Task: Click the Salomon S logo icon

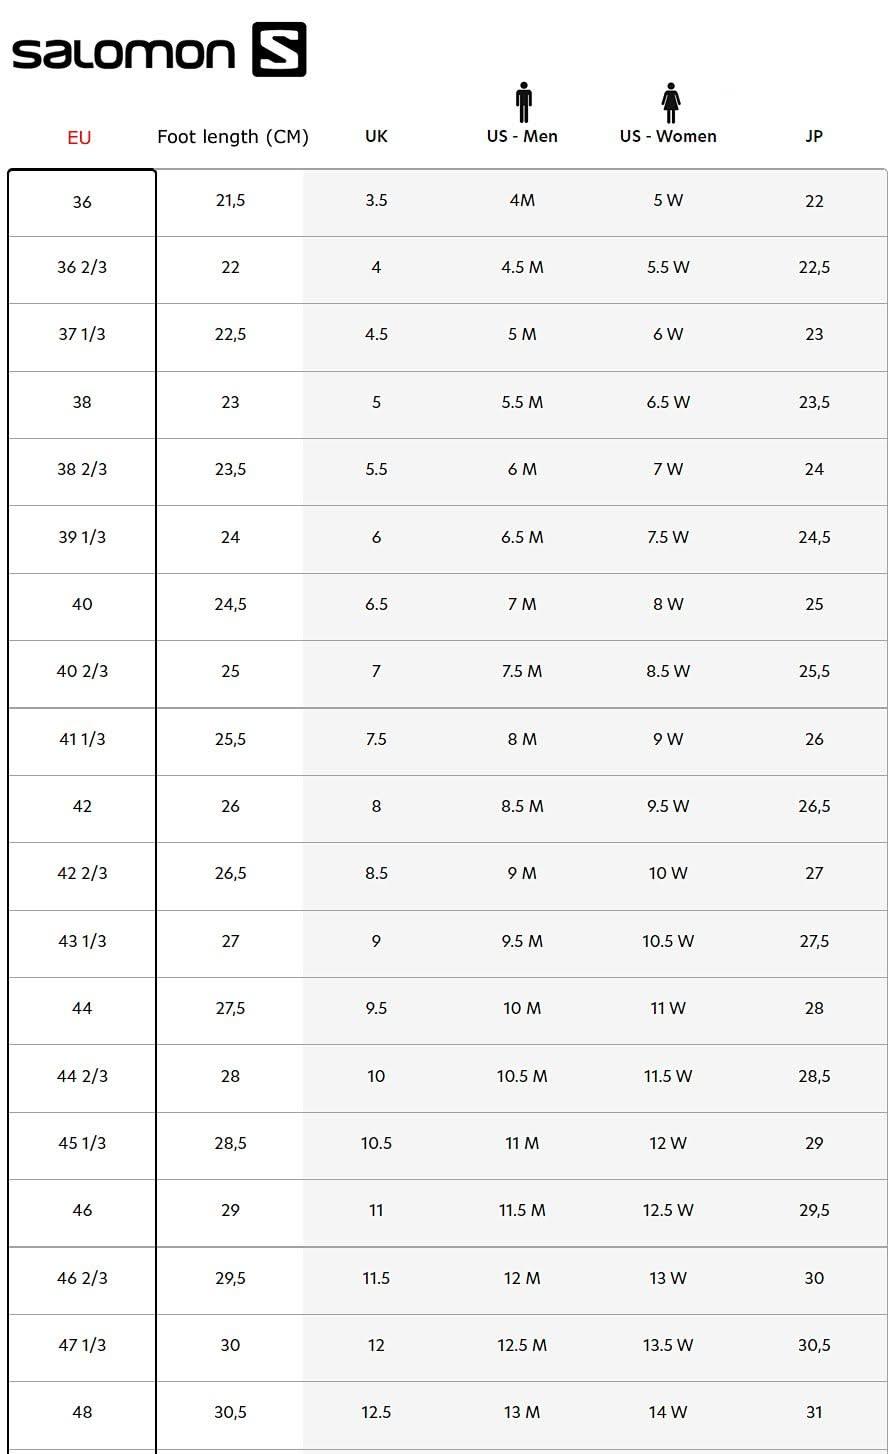Action: pos(279,50)
